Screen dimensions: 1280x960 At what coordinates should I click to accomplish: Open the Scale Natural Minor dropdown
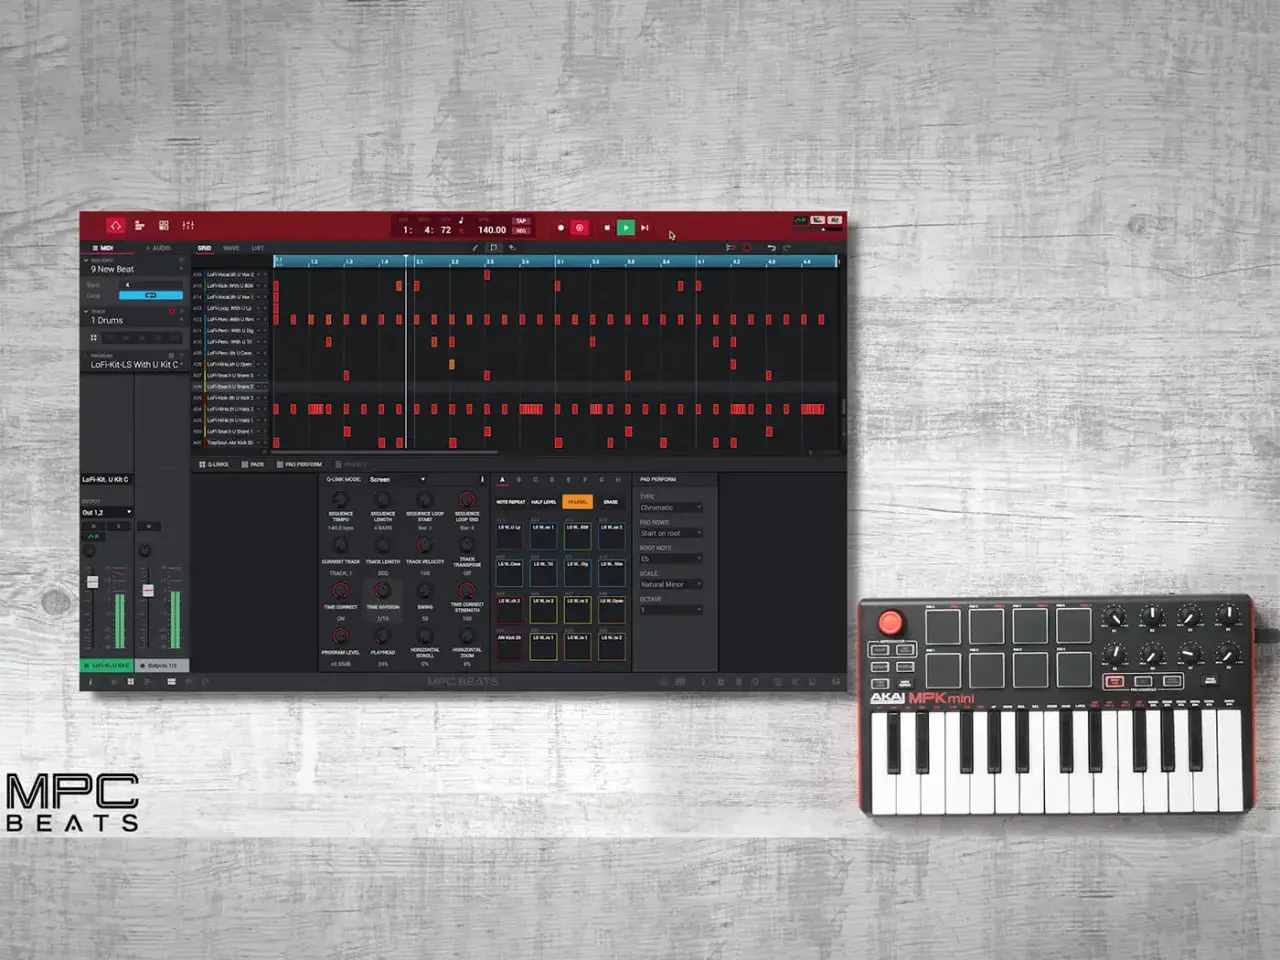click(x=670, y=585)
